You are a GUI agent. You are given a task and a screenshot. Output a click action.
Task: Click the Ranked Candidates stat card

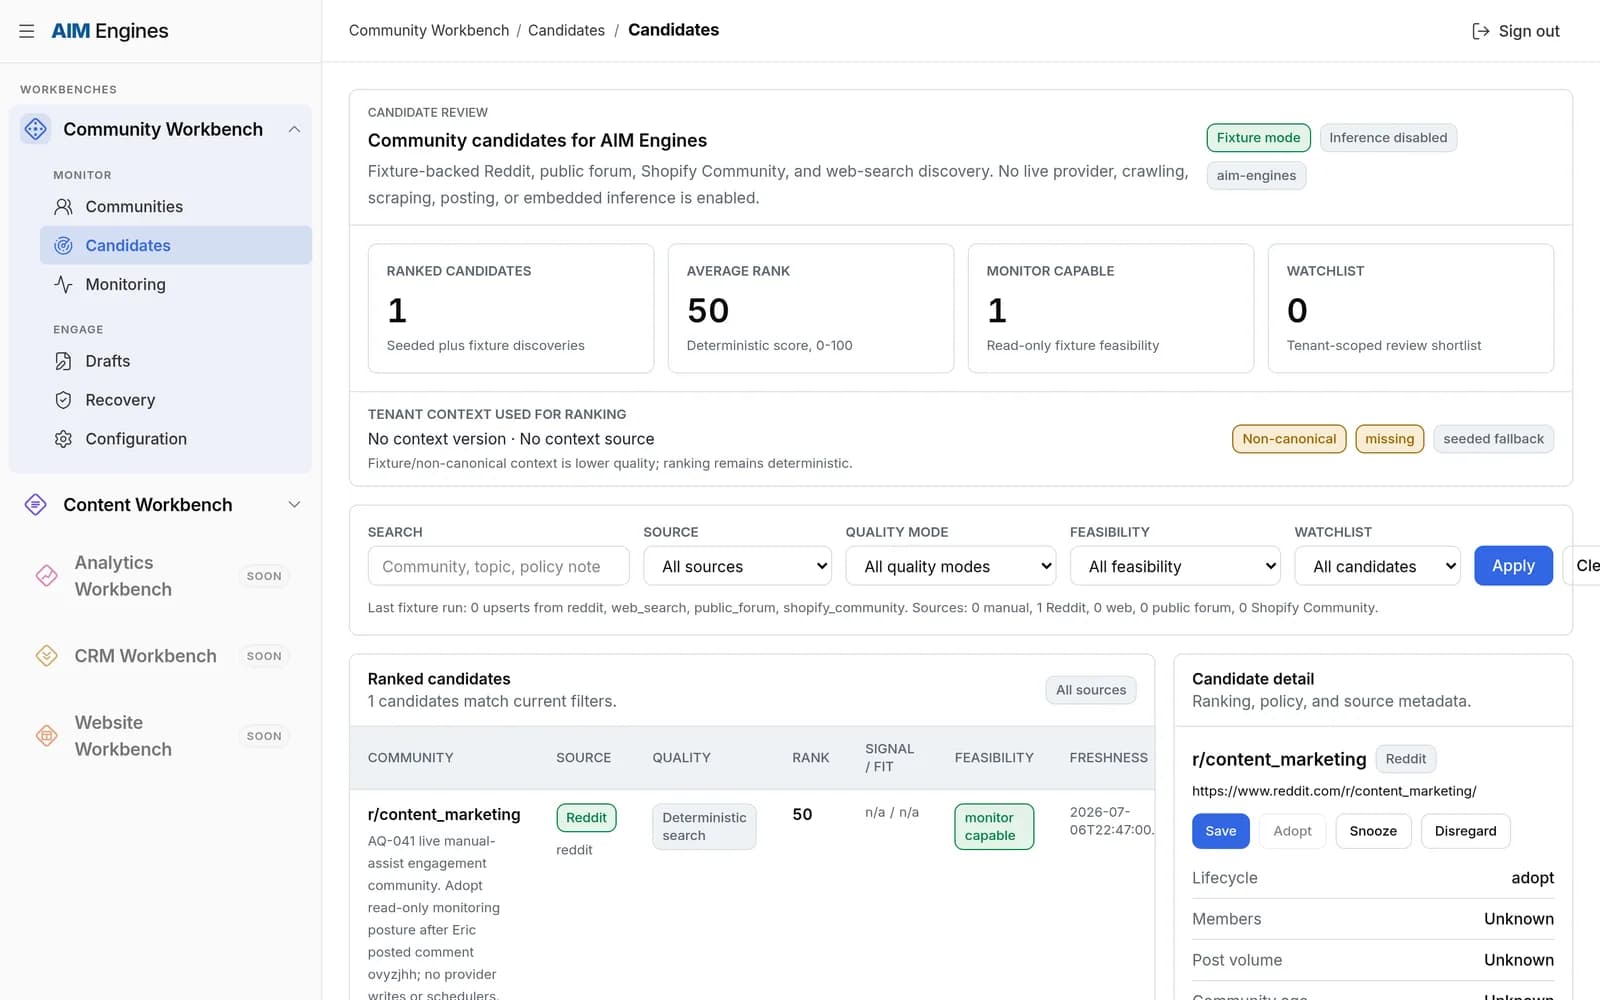[x=511, y=308]
